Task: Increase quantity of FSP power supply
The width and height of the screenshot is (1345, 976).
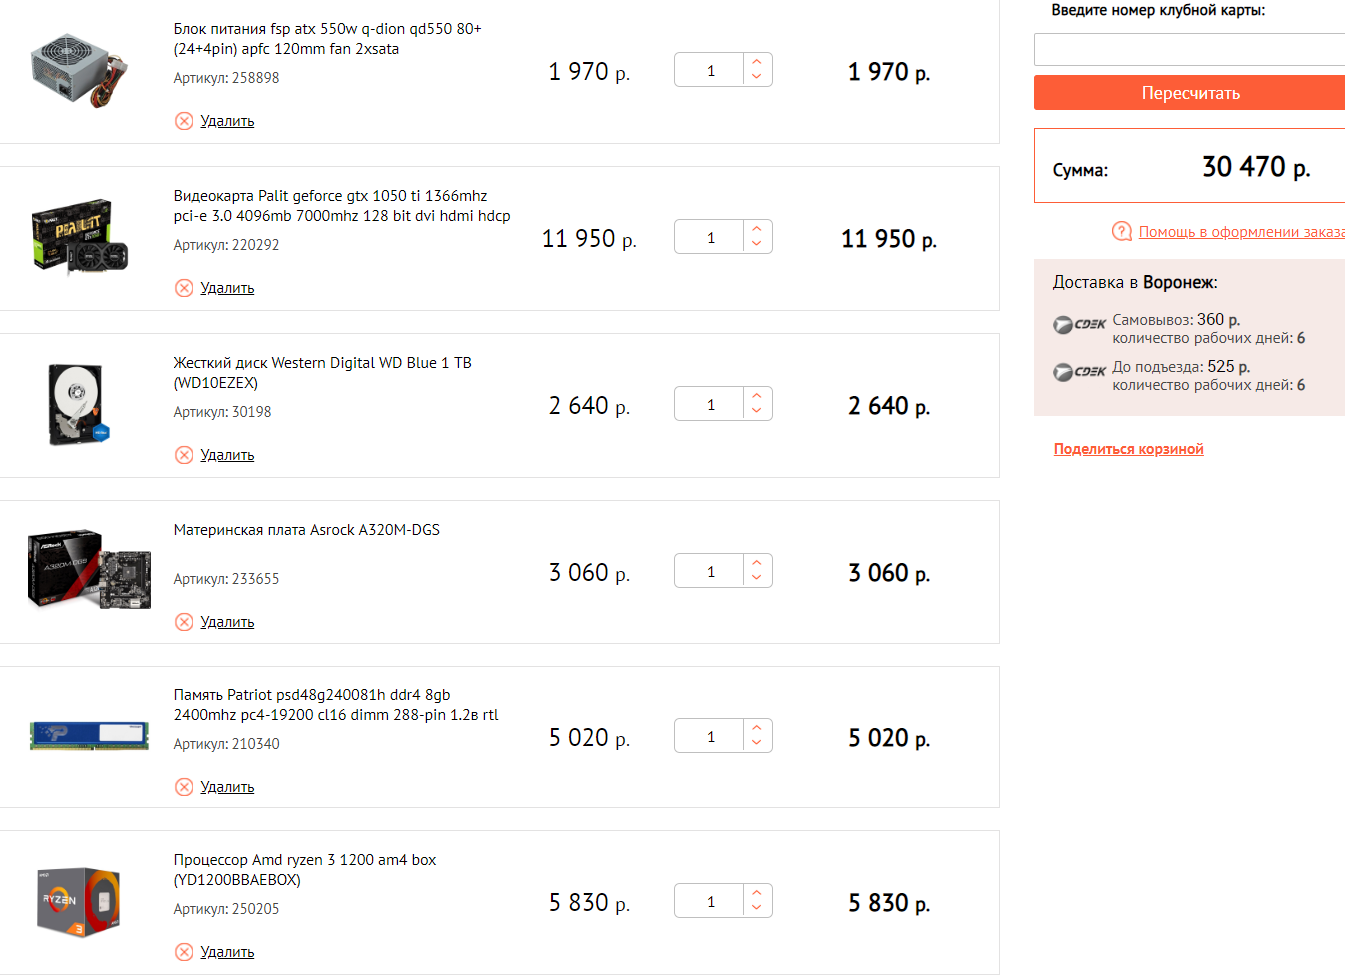Action: [757, 62]
